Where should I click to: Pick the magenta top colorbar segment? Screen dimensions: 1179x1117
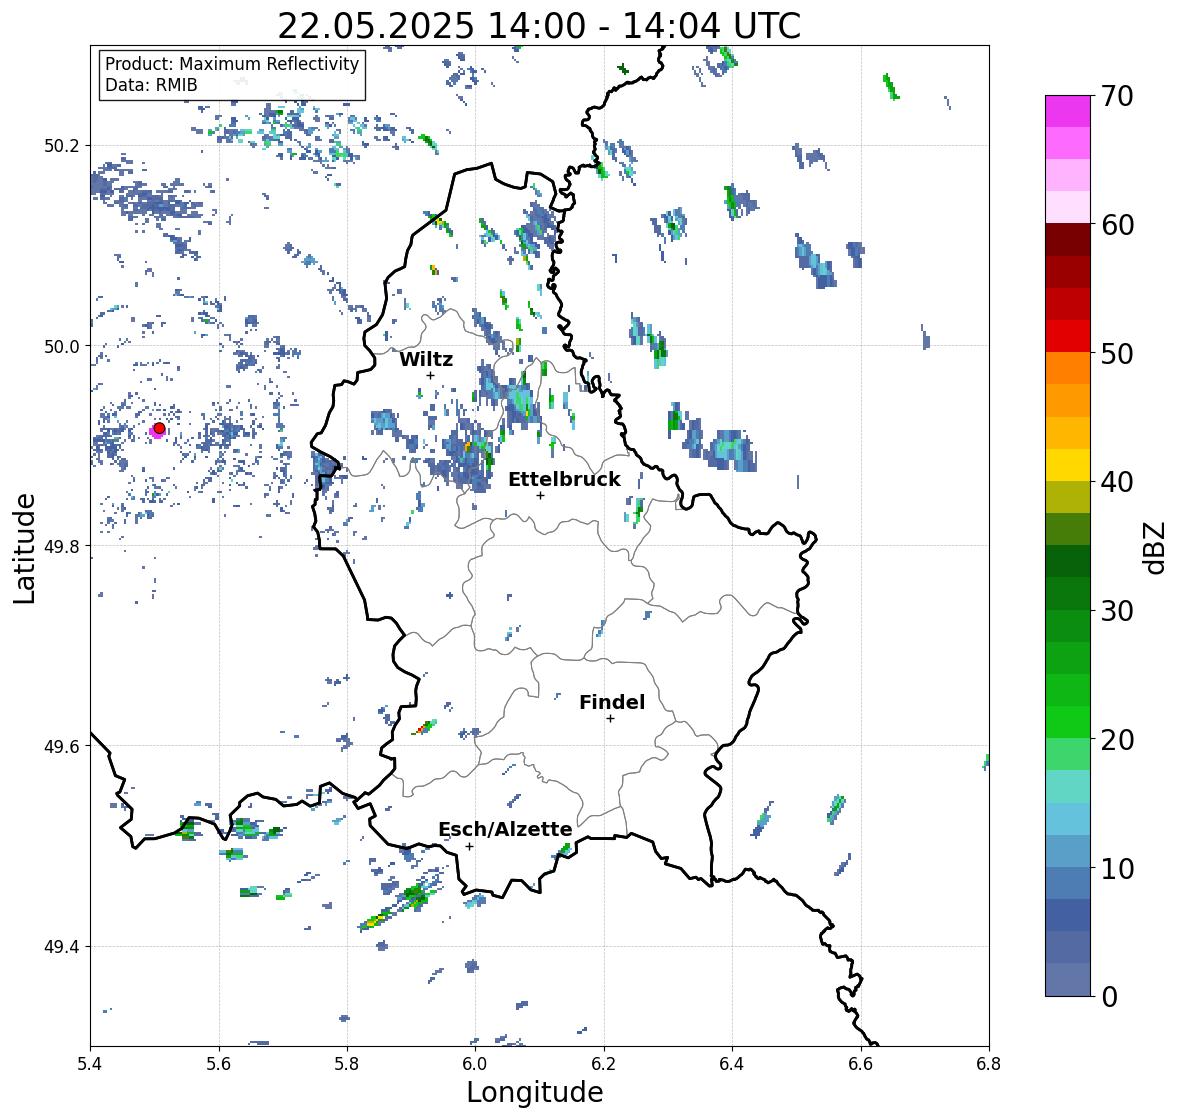coord(1068,111)
